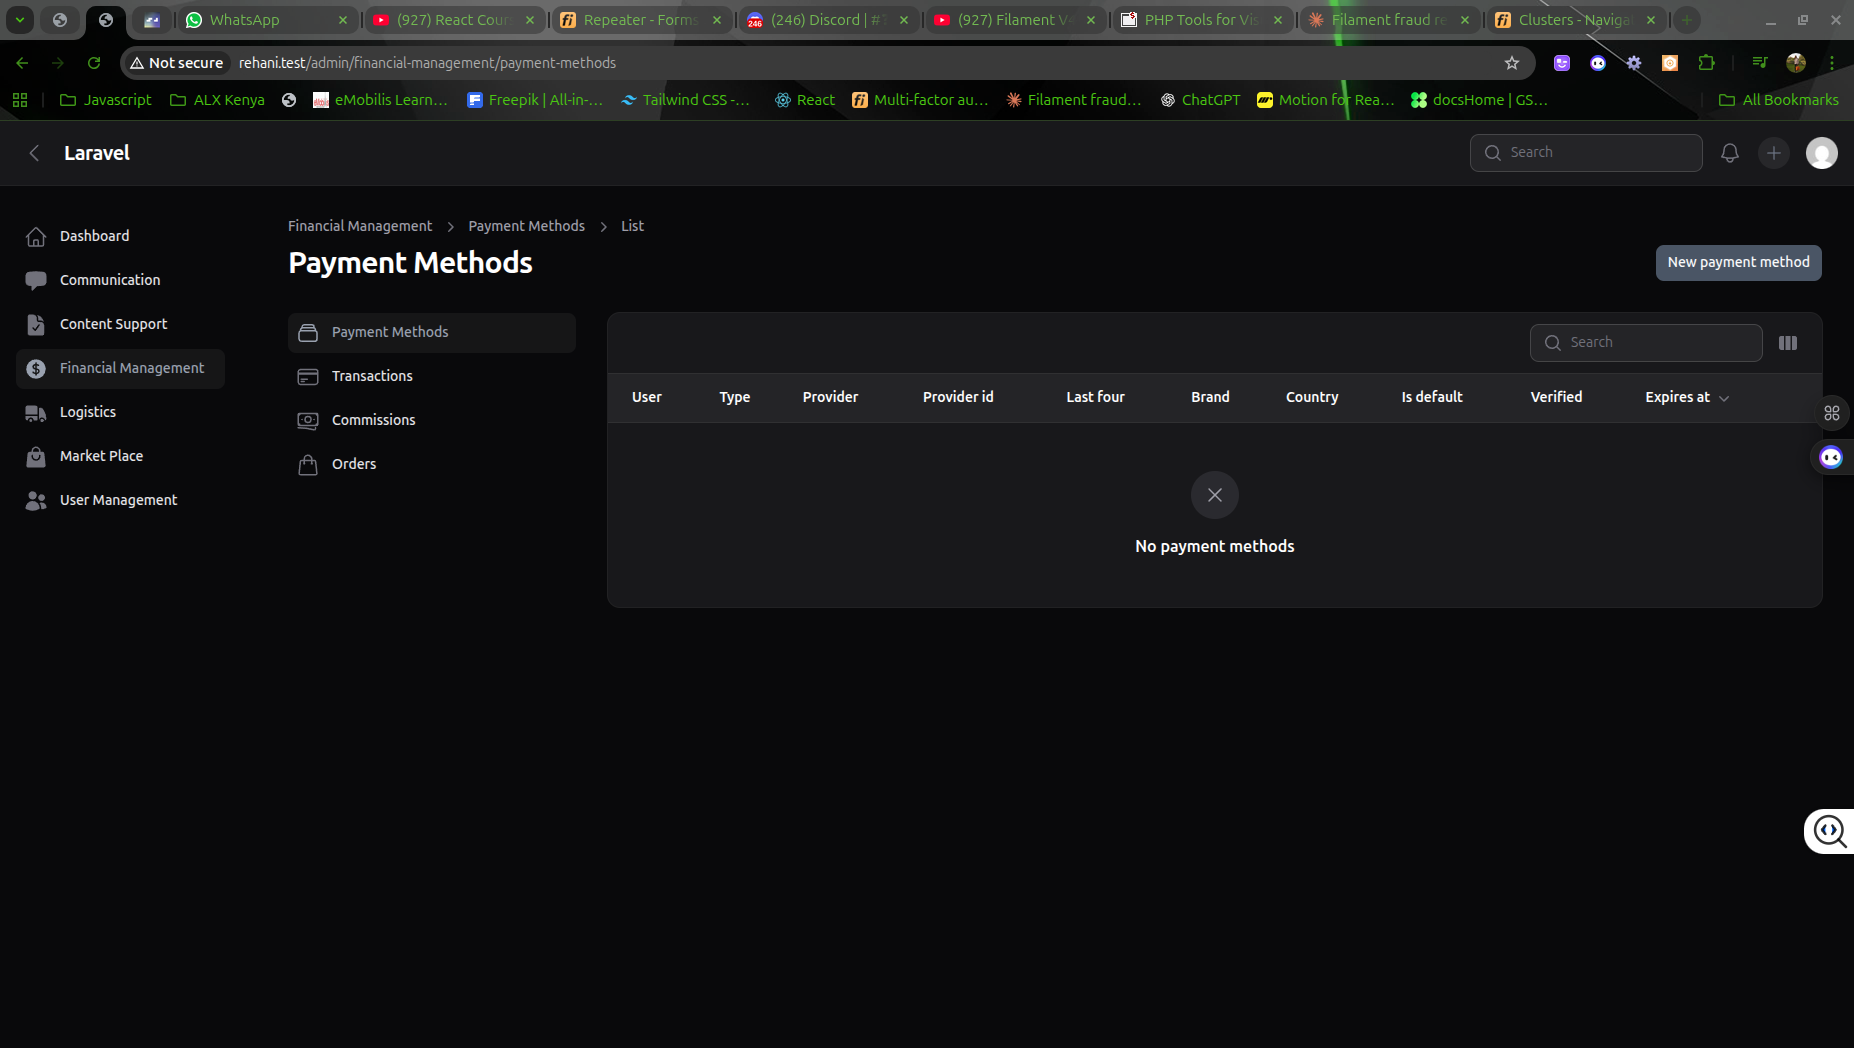1854x1048 pixels.
Task: Click the Content Support document icon
Action: 36,325
